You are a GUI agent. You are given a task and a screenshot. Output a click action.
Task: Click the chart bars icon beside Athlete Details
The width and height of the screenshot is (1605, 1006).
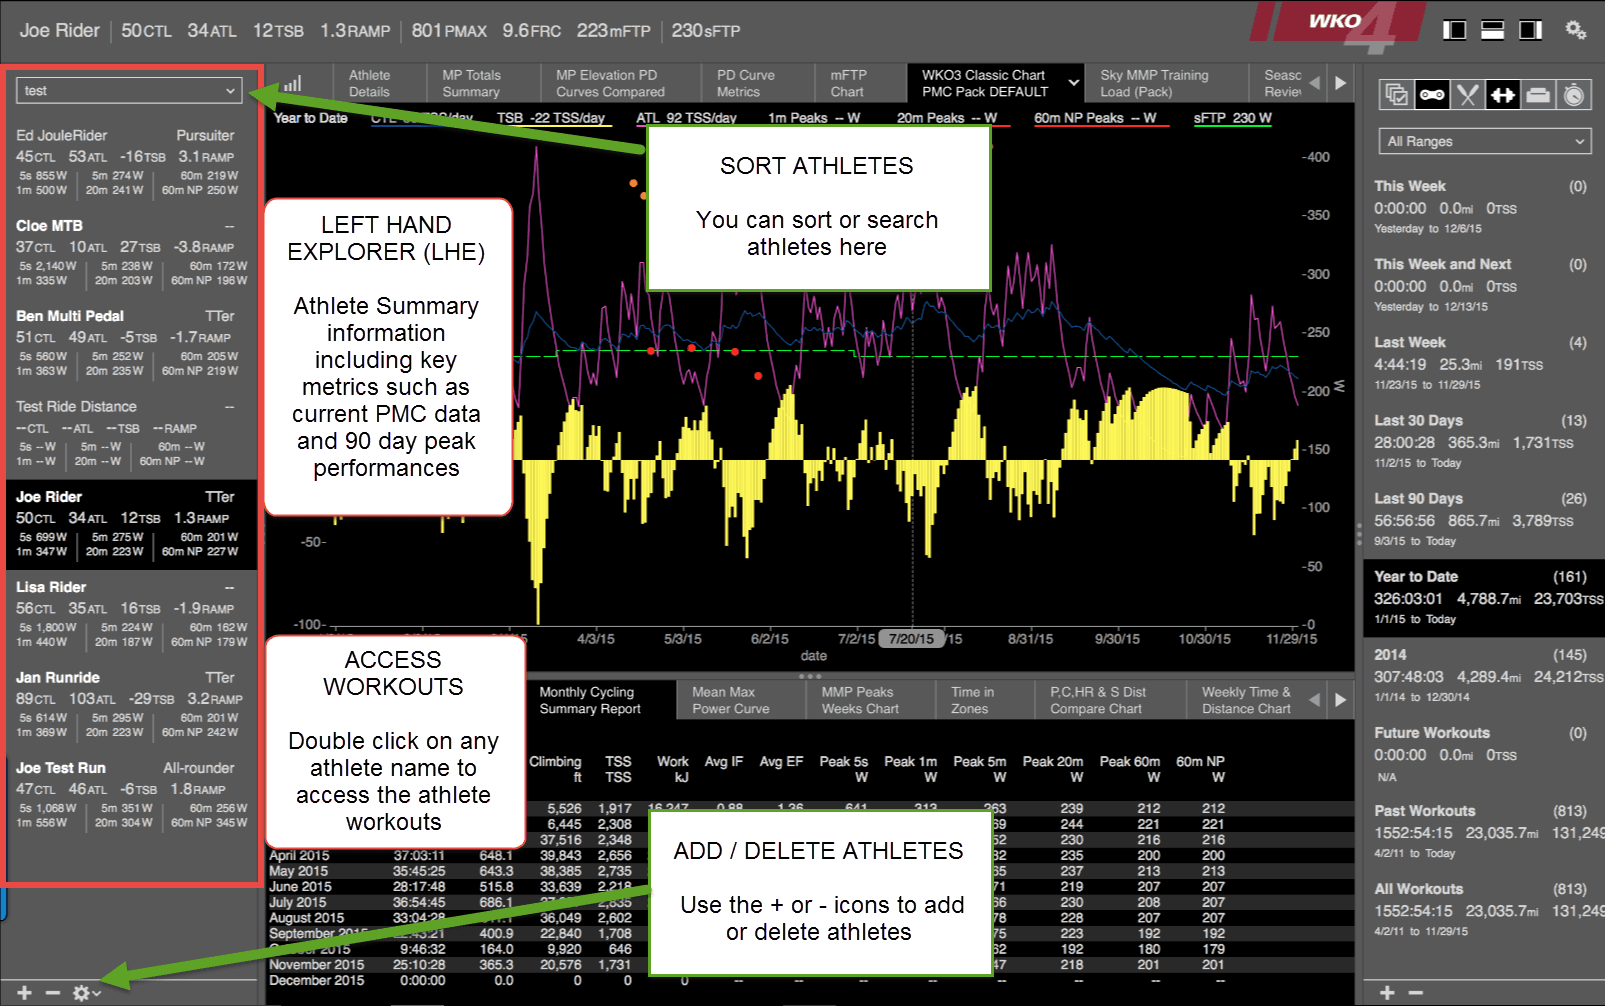[x=292, y=83]
